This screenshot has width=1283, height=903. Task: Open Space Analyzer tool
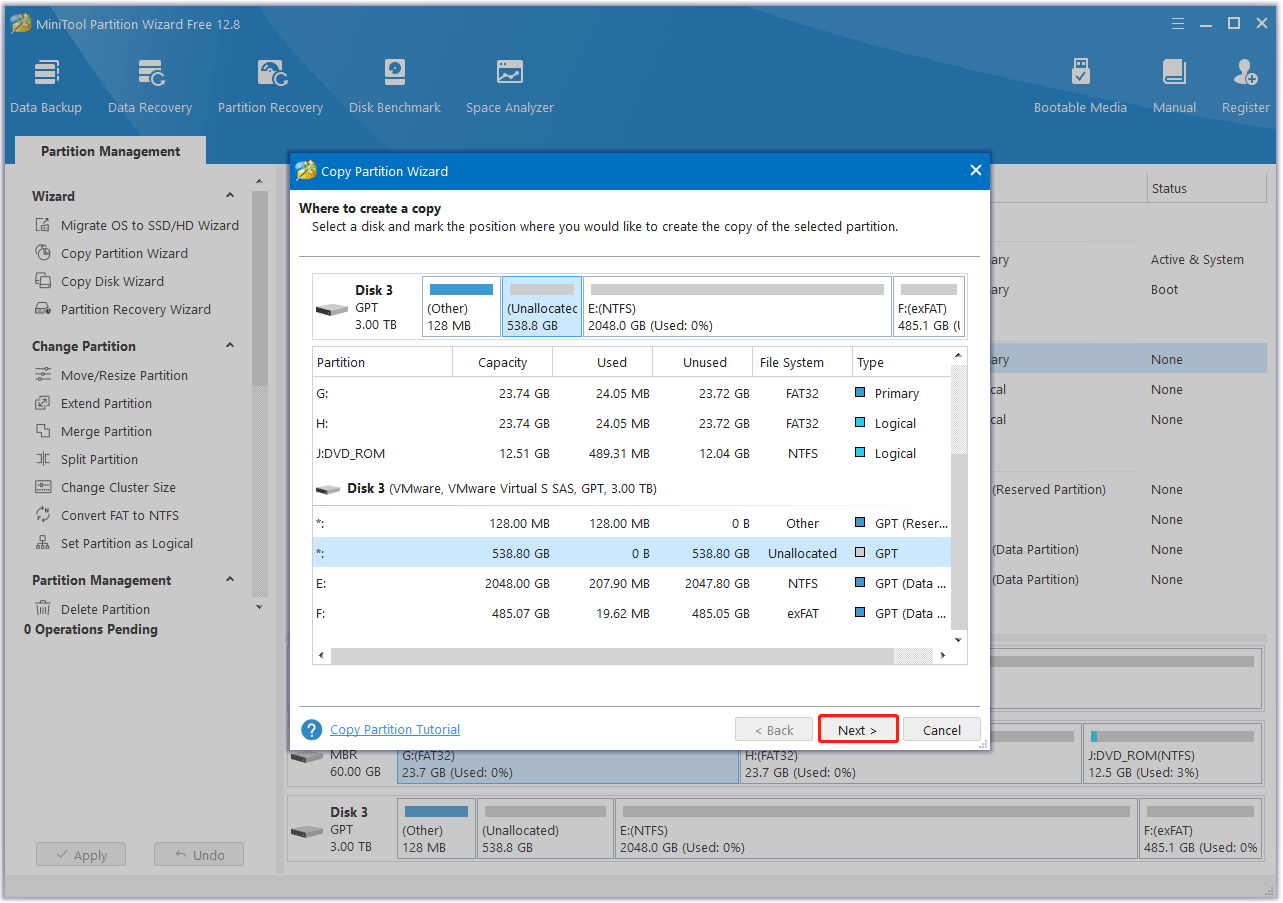coord(509,87)
